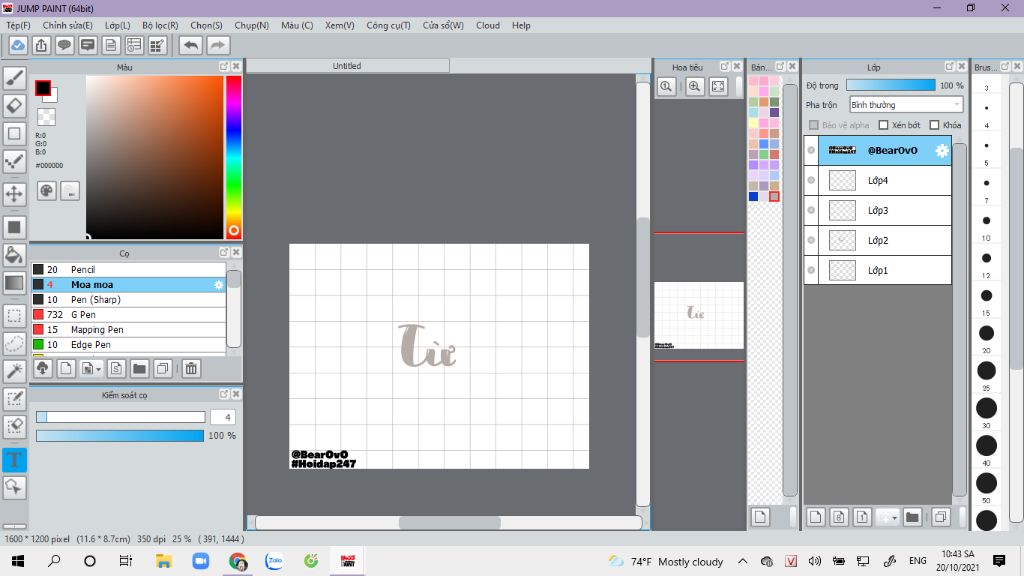Select the Magic wand tool

click(x=14, y=371)
